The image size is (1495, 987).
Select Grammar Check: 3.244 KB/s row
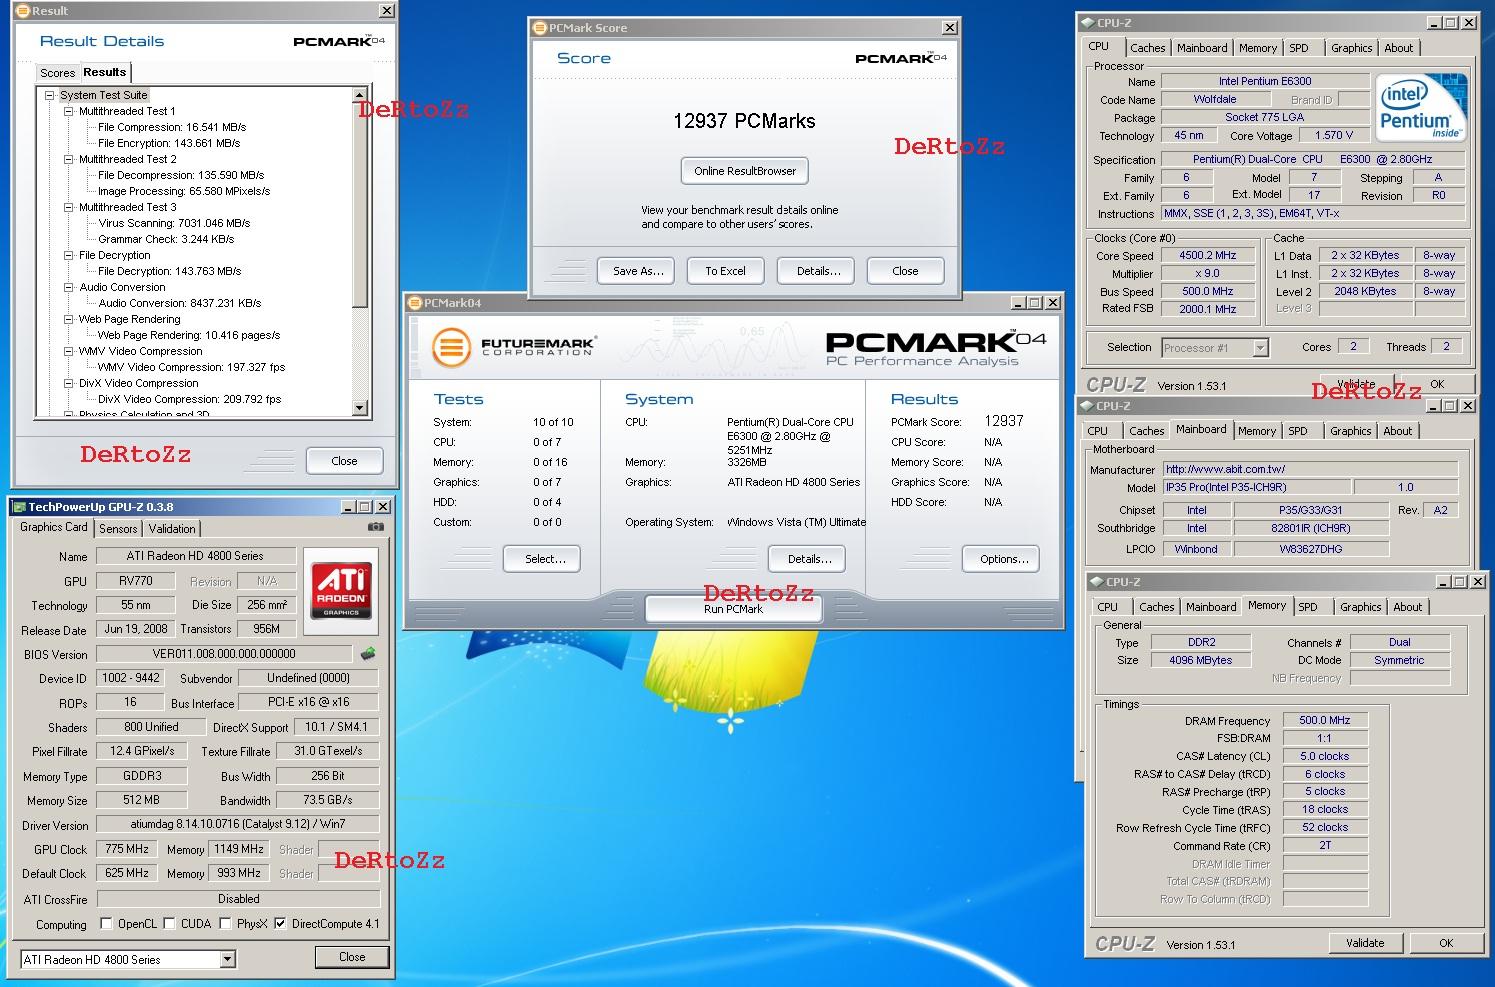pyautogui.click(x=166, y=239)
